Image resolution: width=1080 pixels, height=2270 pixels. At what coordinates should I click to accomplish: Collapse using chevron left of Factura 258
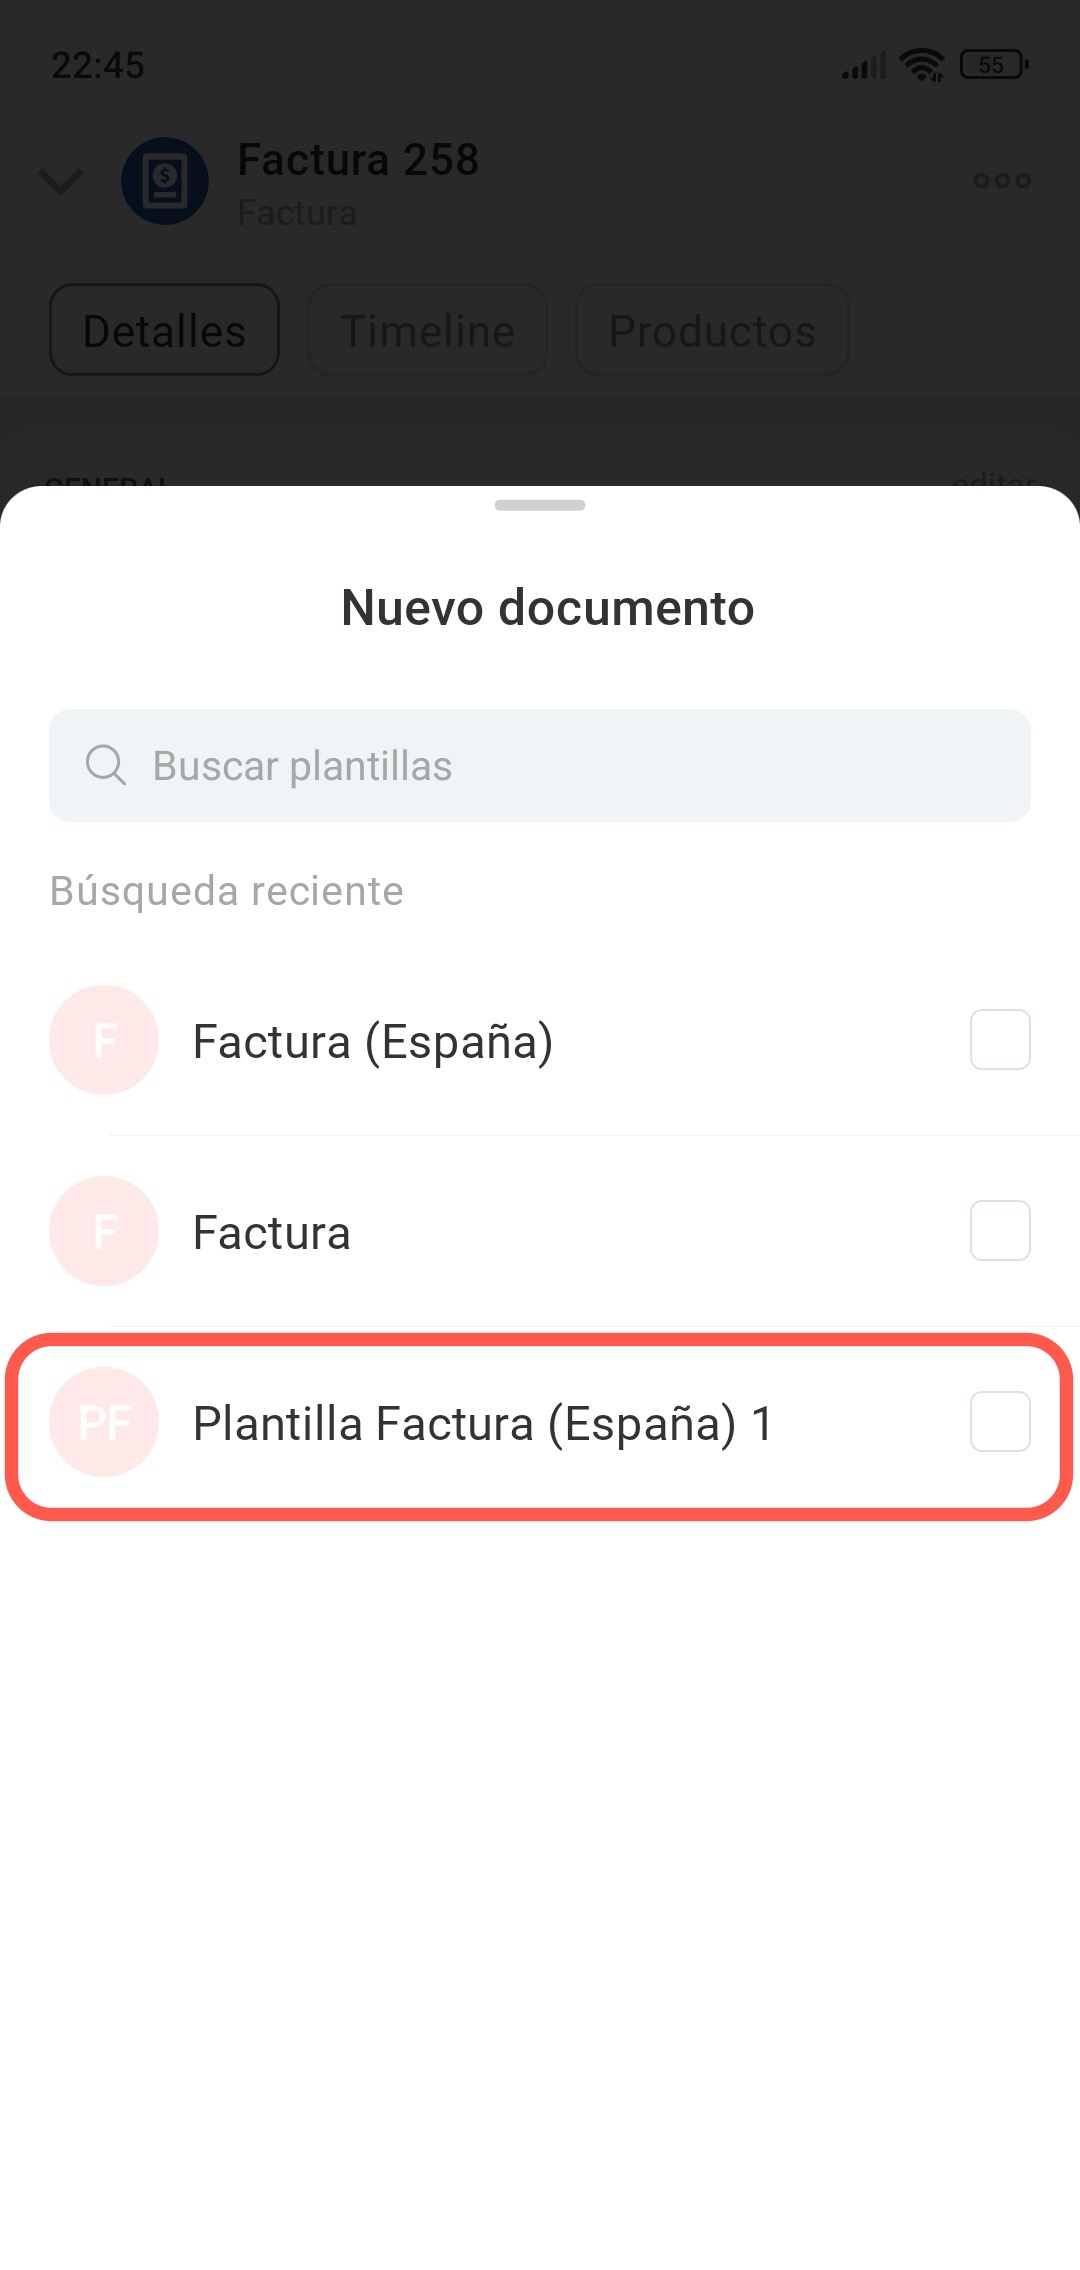tap(60, 182)
